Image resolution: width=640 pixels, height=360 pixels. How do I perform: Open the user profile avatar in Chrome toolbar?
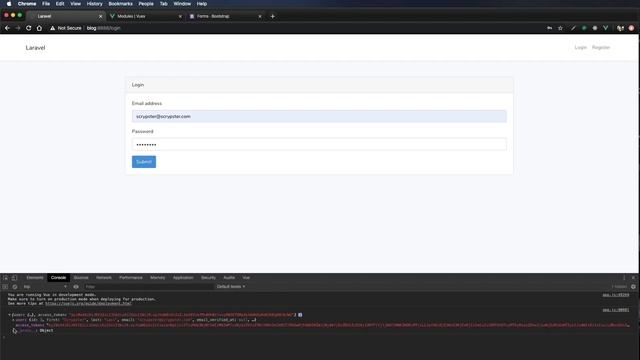coord(631,28)
